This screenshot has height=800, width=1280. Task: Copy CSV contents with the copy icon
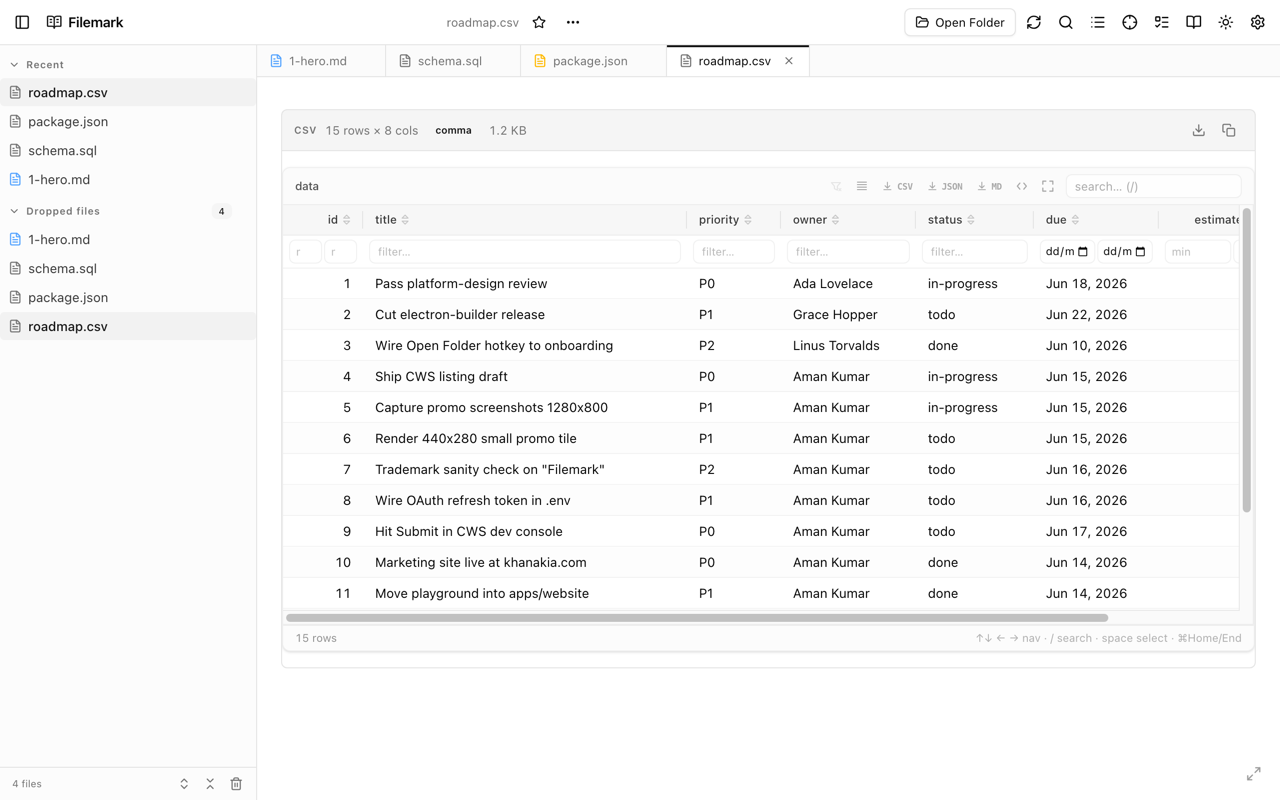1229,130
